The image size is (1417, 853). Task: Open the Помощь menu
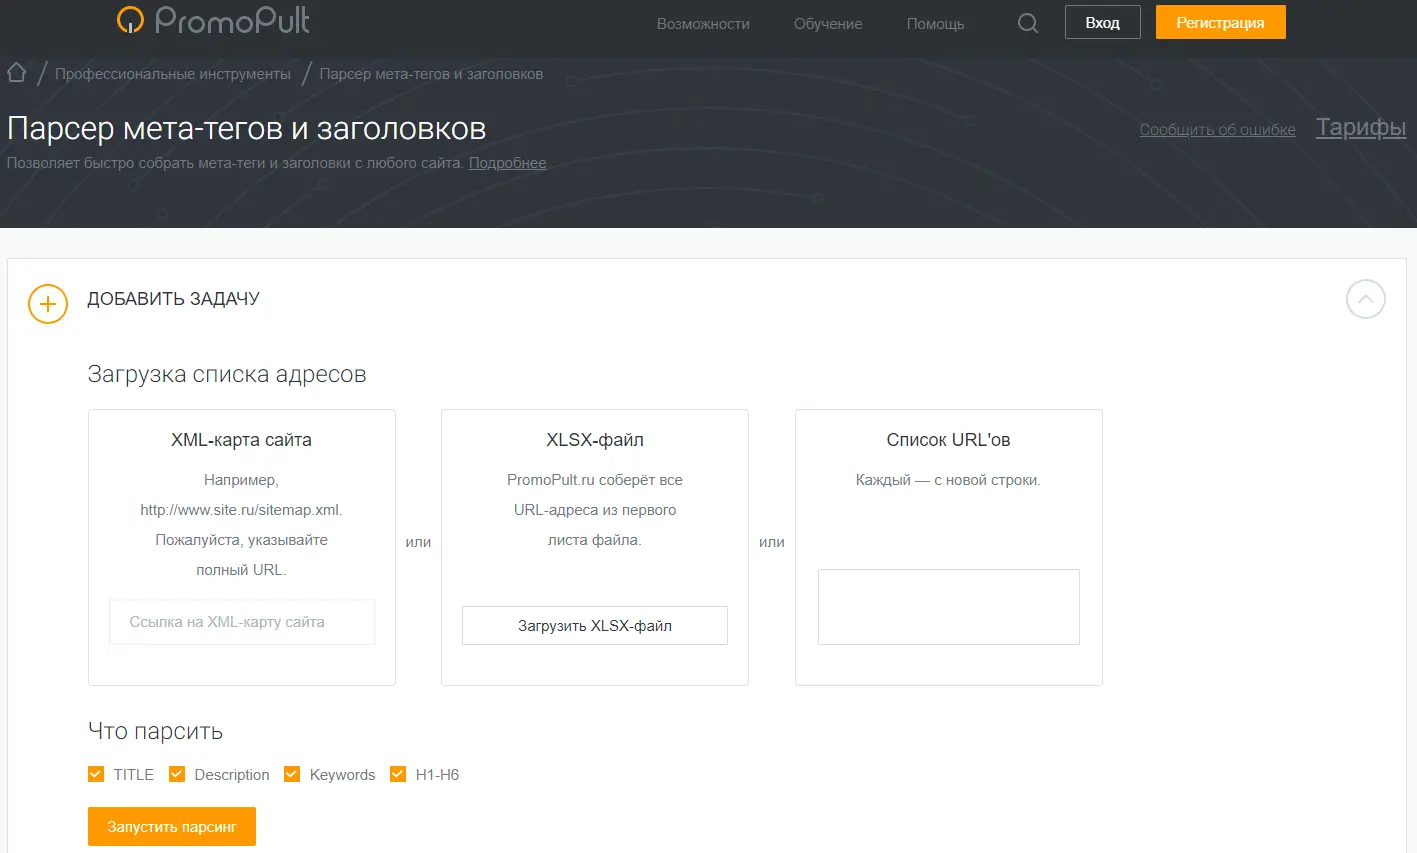(935, 24)
